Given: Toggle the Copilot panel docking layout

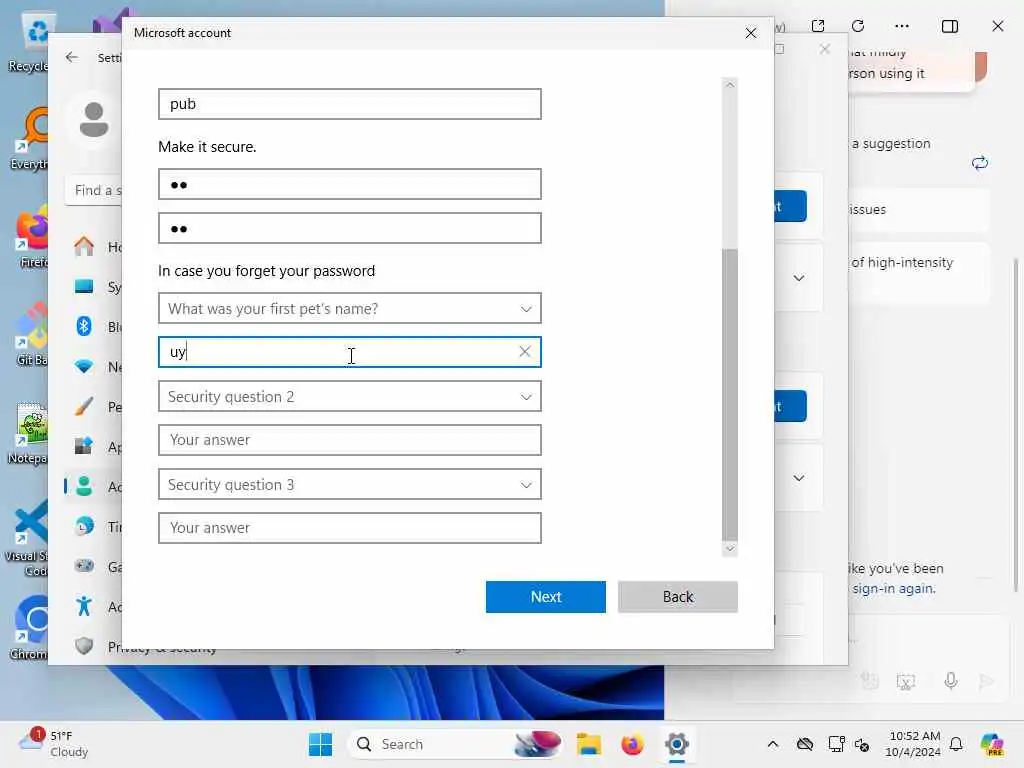Looking at the screenshot, I should click(x=950, y=26).
